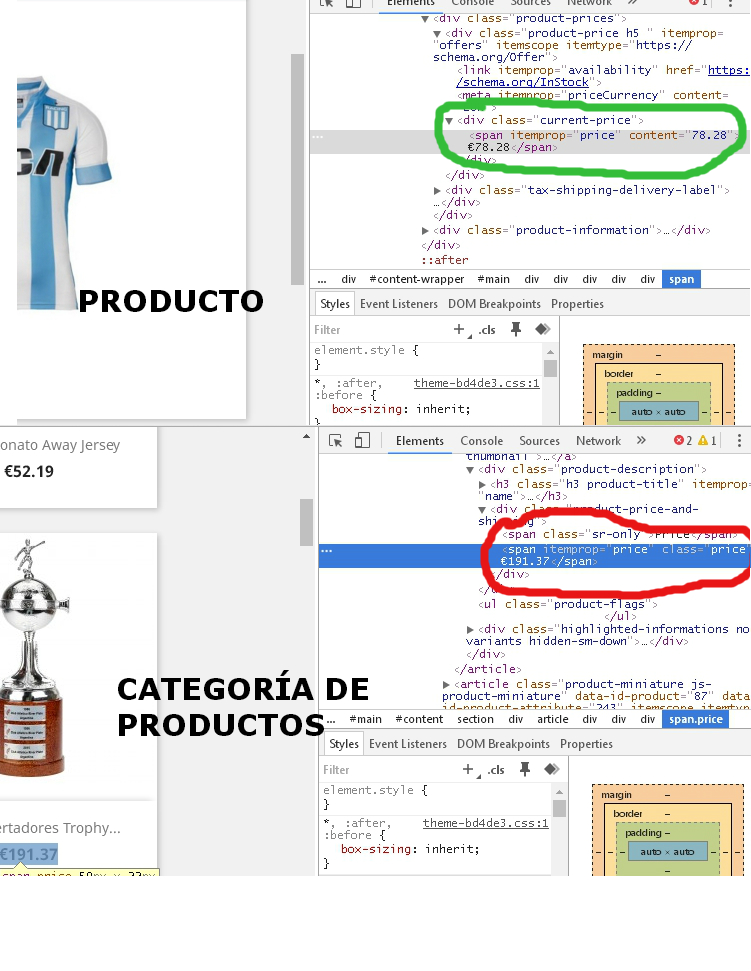Select #main in upper breadcrumb bar

(493, 279)
